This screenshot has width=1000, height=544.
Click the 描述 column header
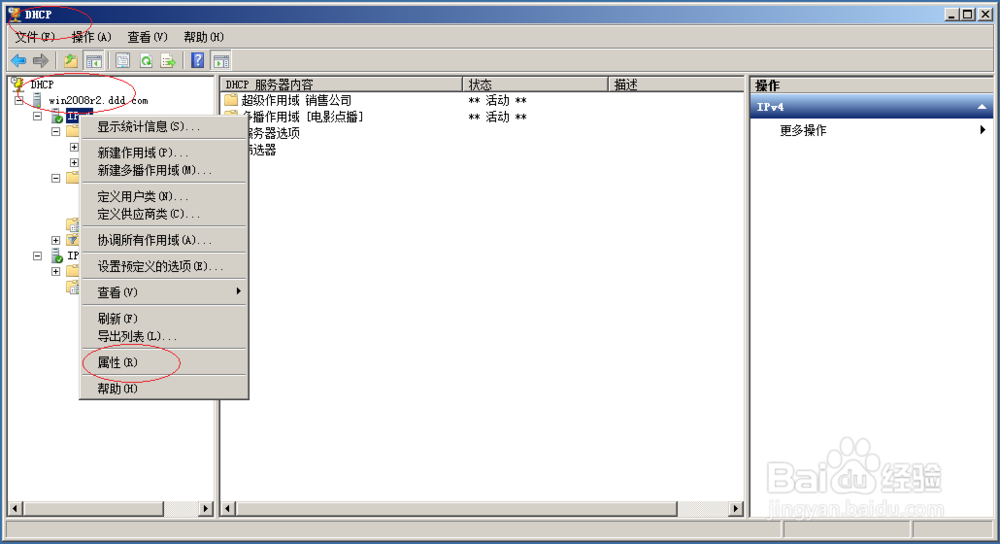(676, 84)
